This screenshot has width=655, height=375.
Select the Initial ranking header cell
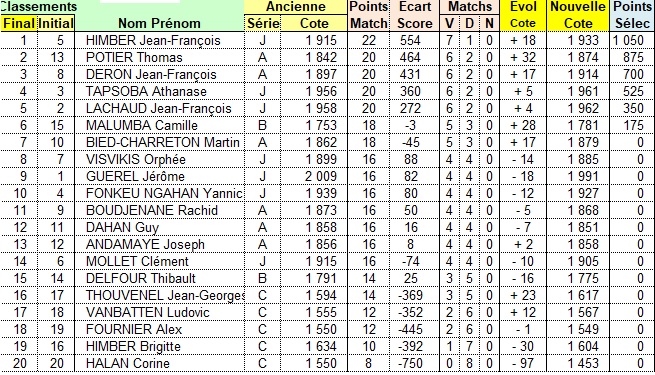pyautogui.click(x=56, y=23)
